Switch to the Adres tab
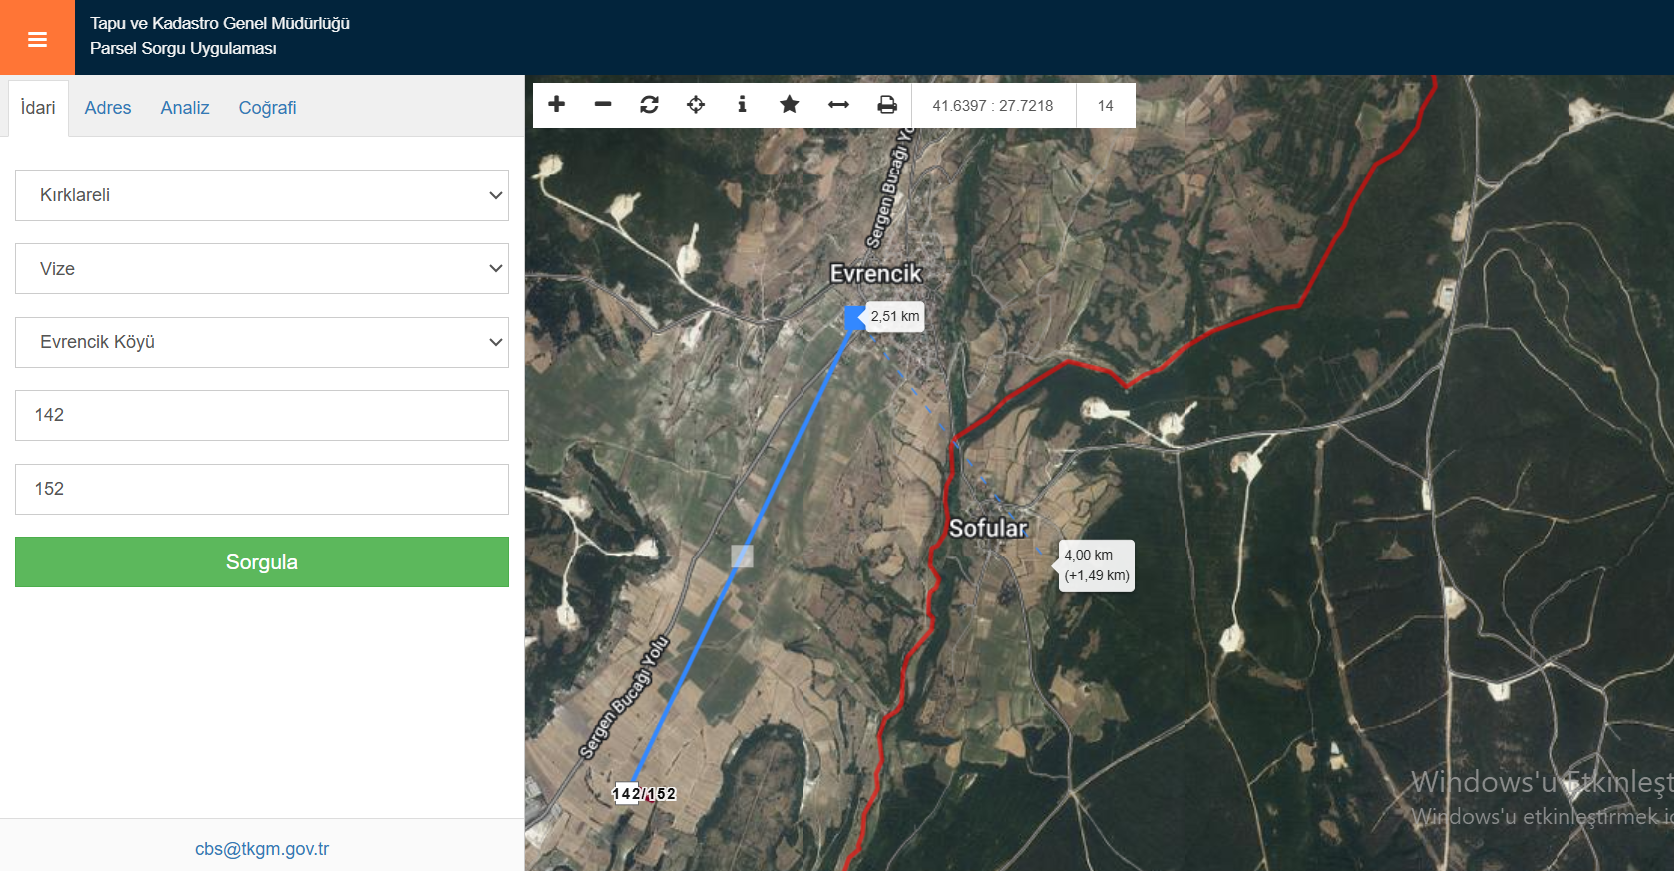Image resolution: width=1674 pixels, height=871 pixels. 108,108
